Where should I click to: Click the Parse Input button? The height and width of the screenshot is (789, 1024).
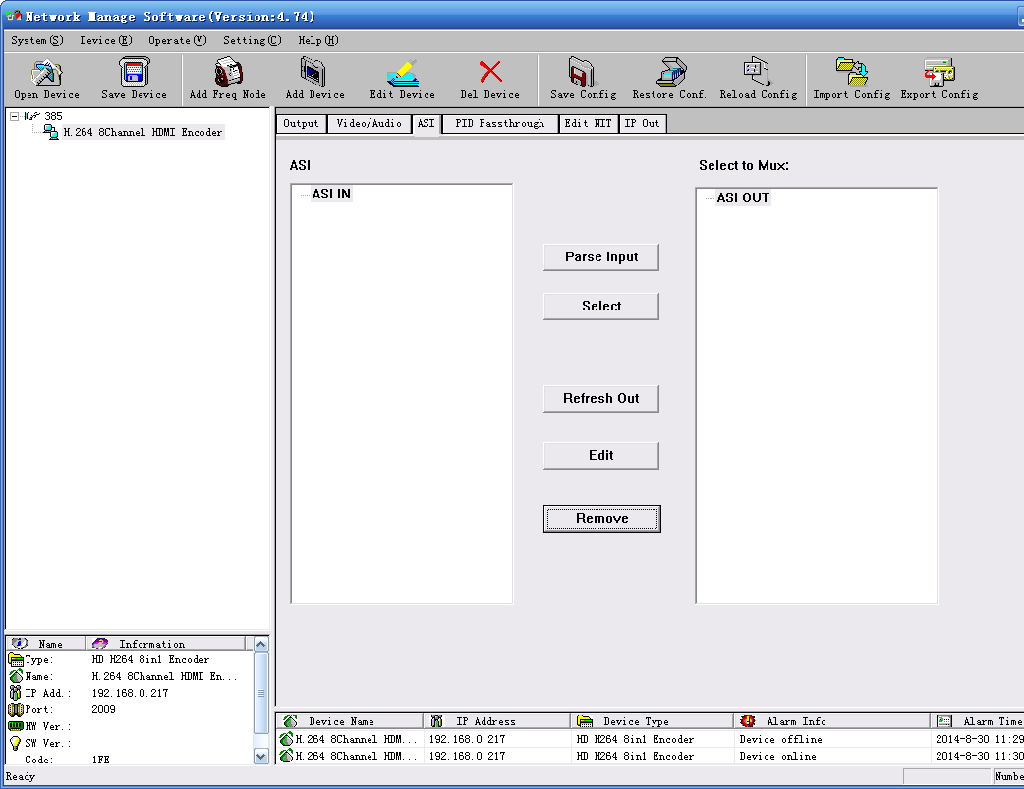tap(601, 257)
